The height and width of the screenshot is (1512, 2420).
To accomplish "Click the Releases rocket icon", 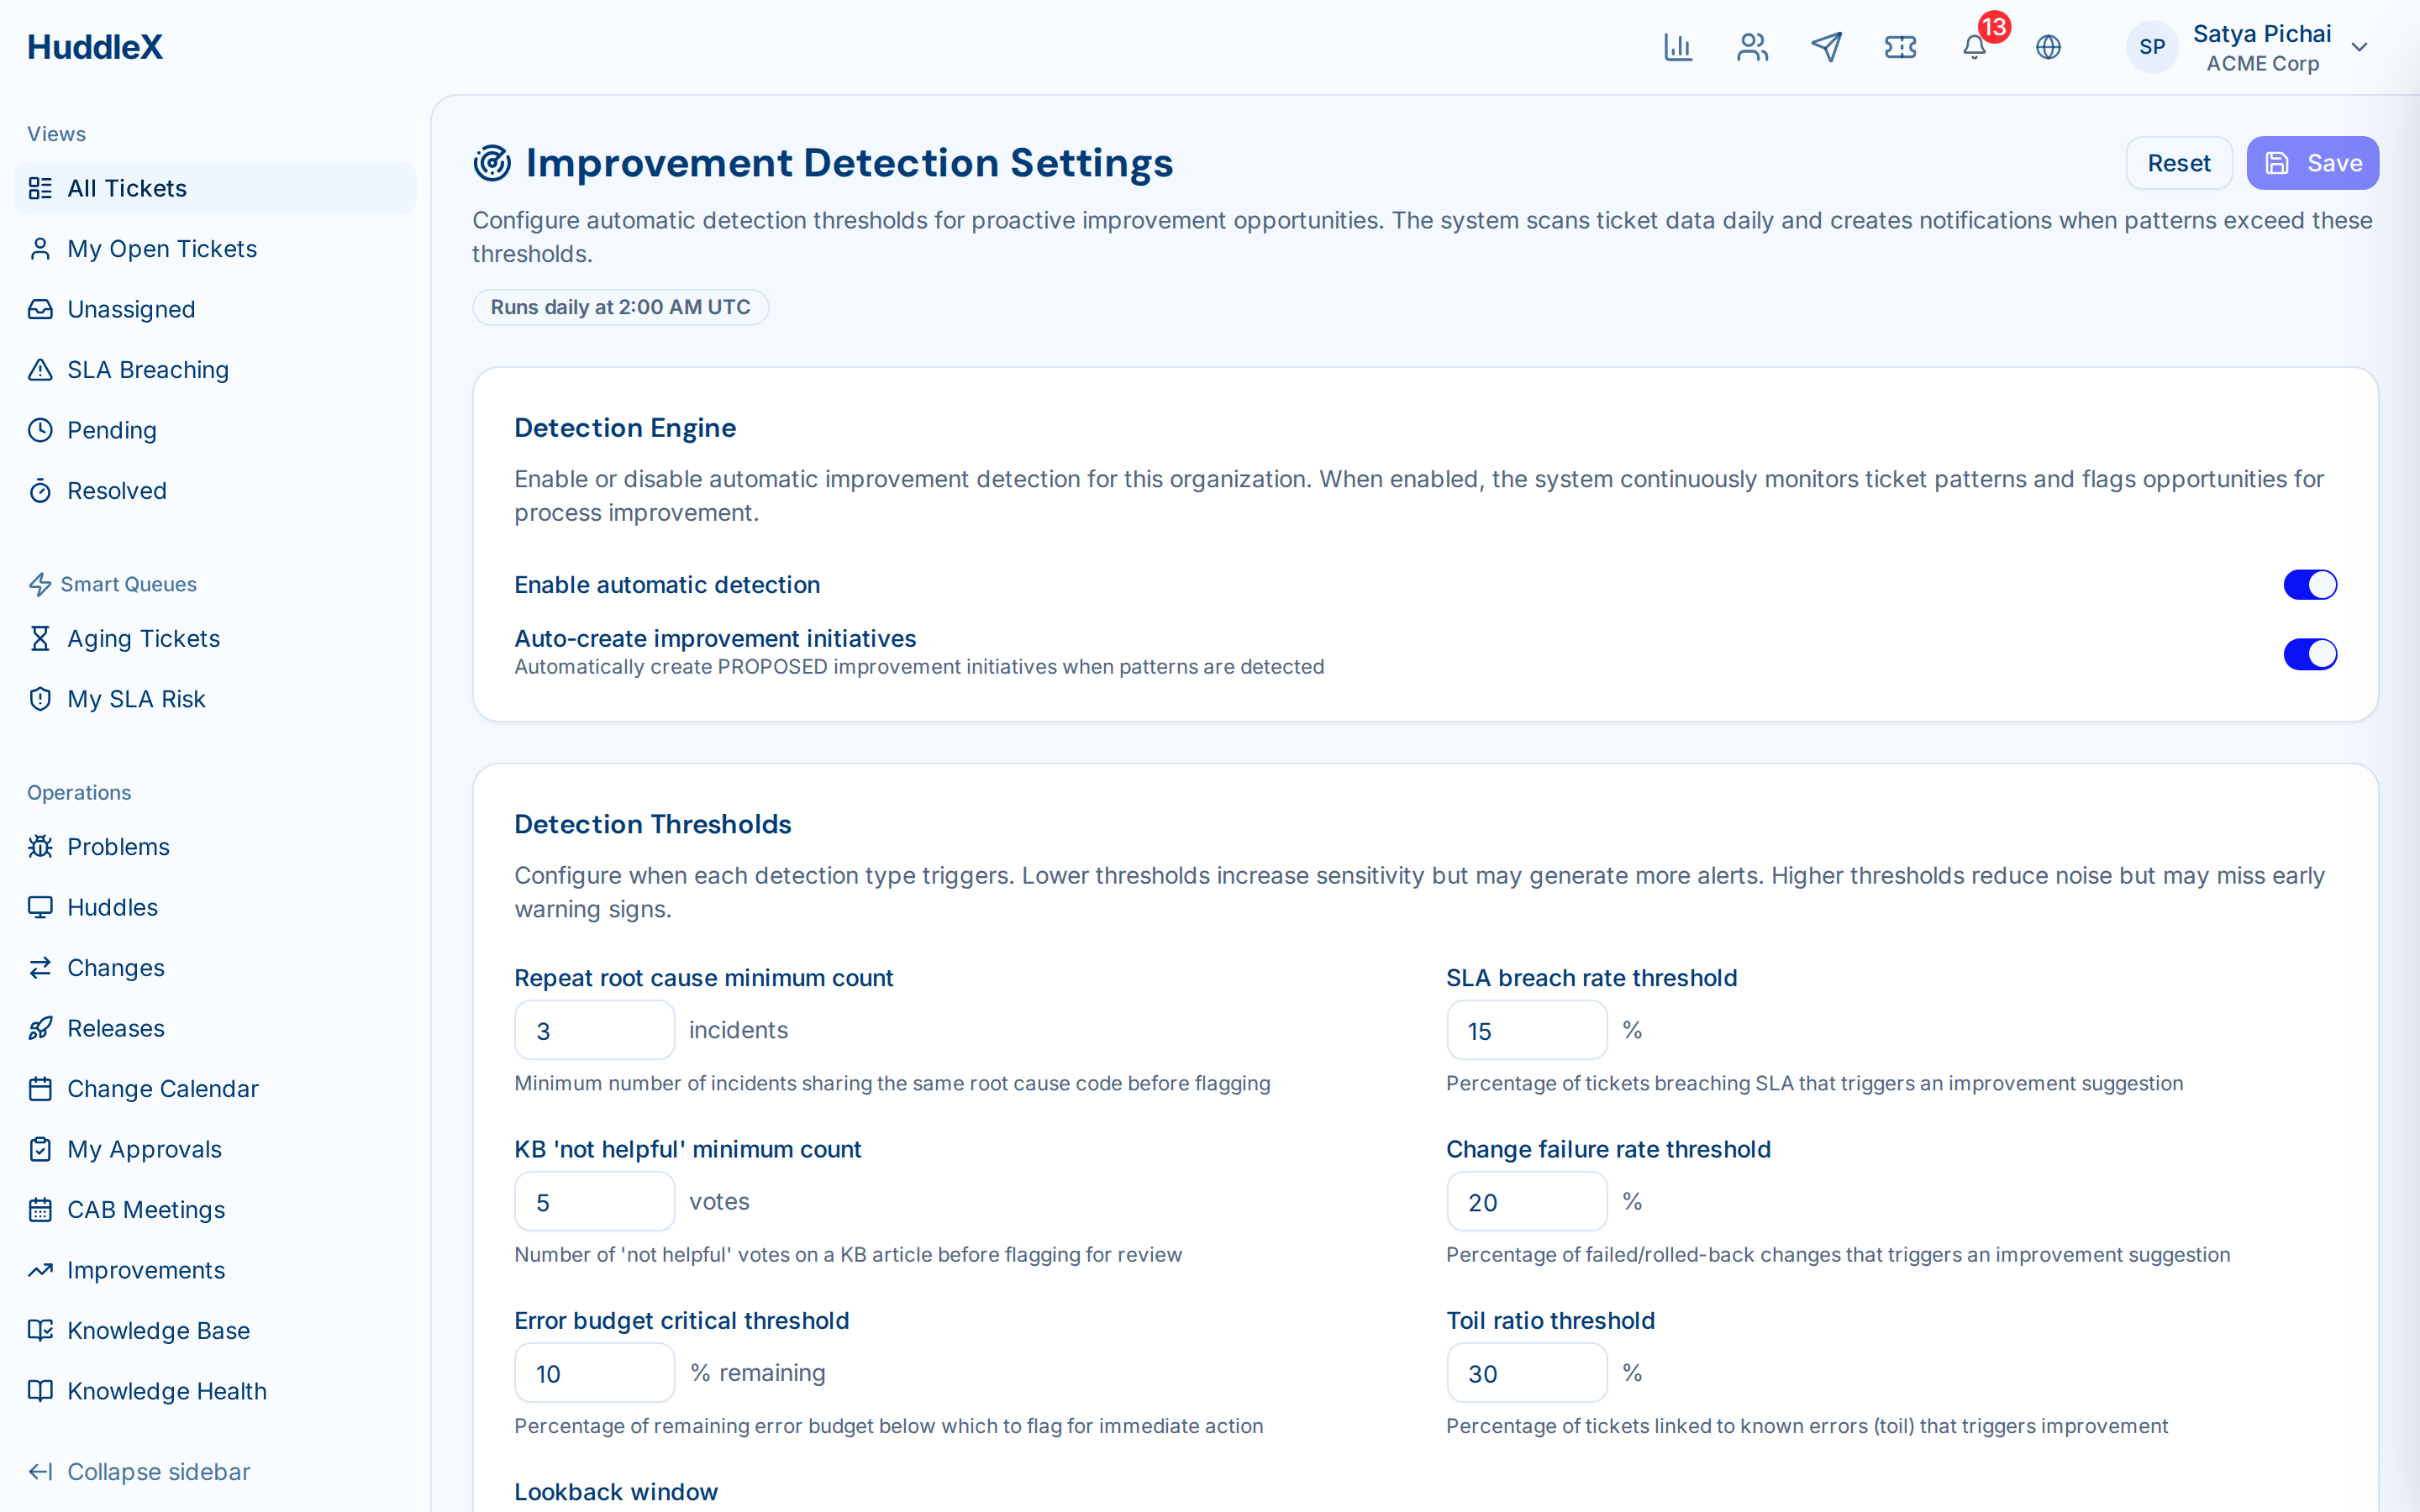I will coord(40,1028).
